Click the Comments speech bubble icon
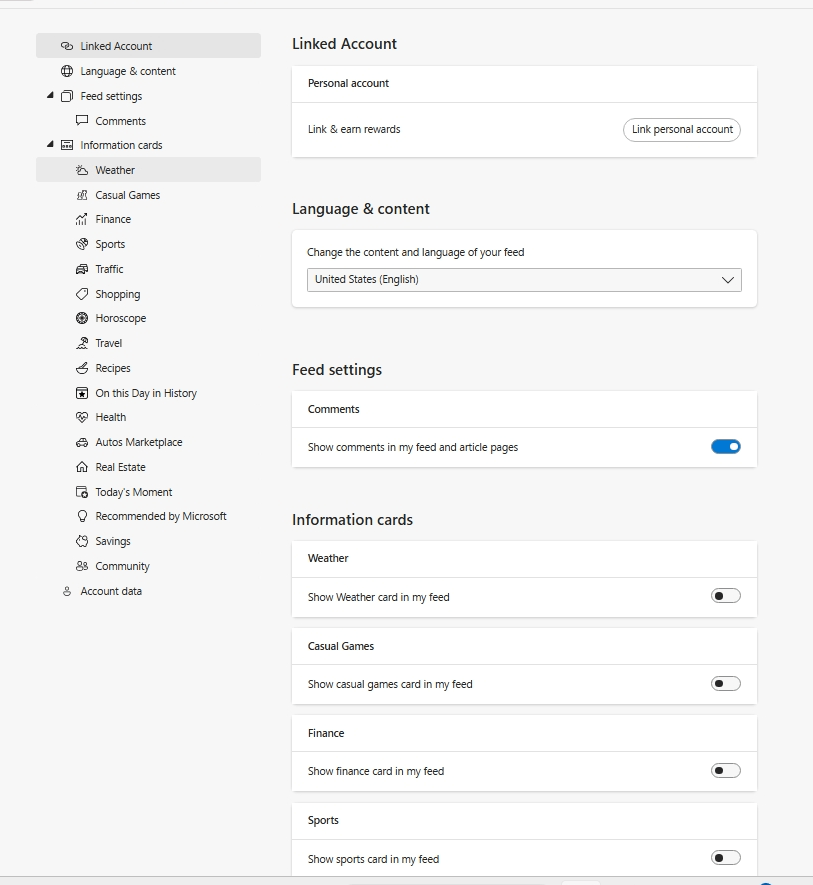813x885 pixels. click(82, 120)
